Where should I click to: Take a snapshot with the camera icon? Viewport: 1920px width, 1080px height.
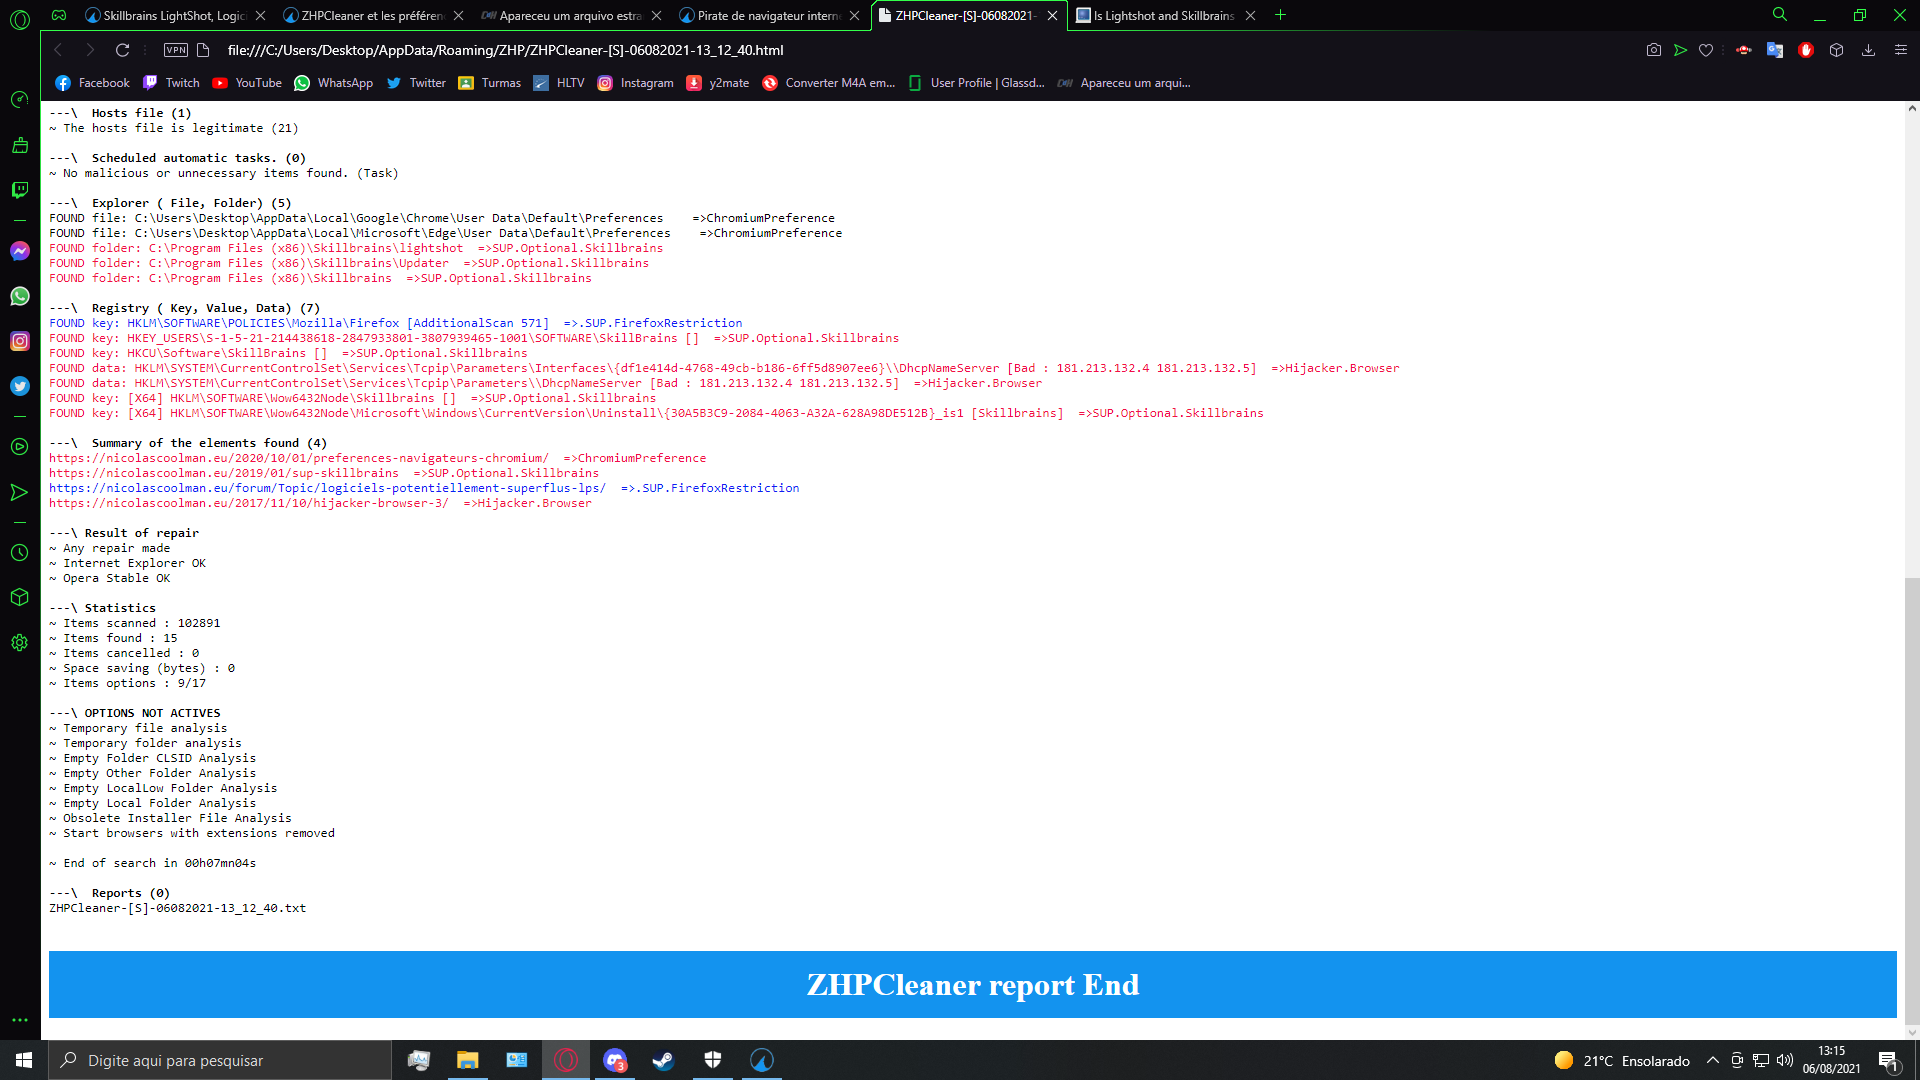[x=1654, y=50]
